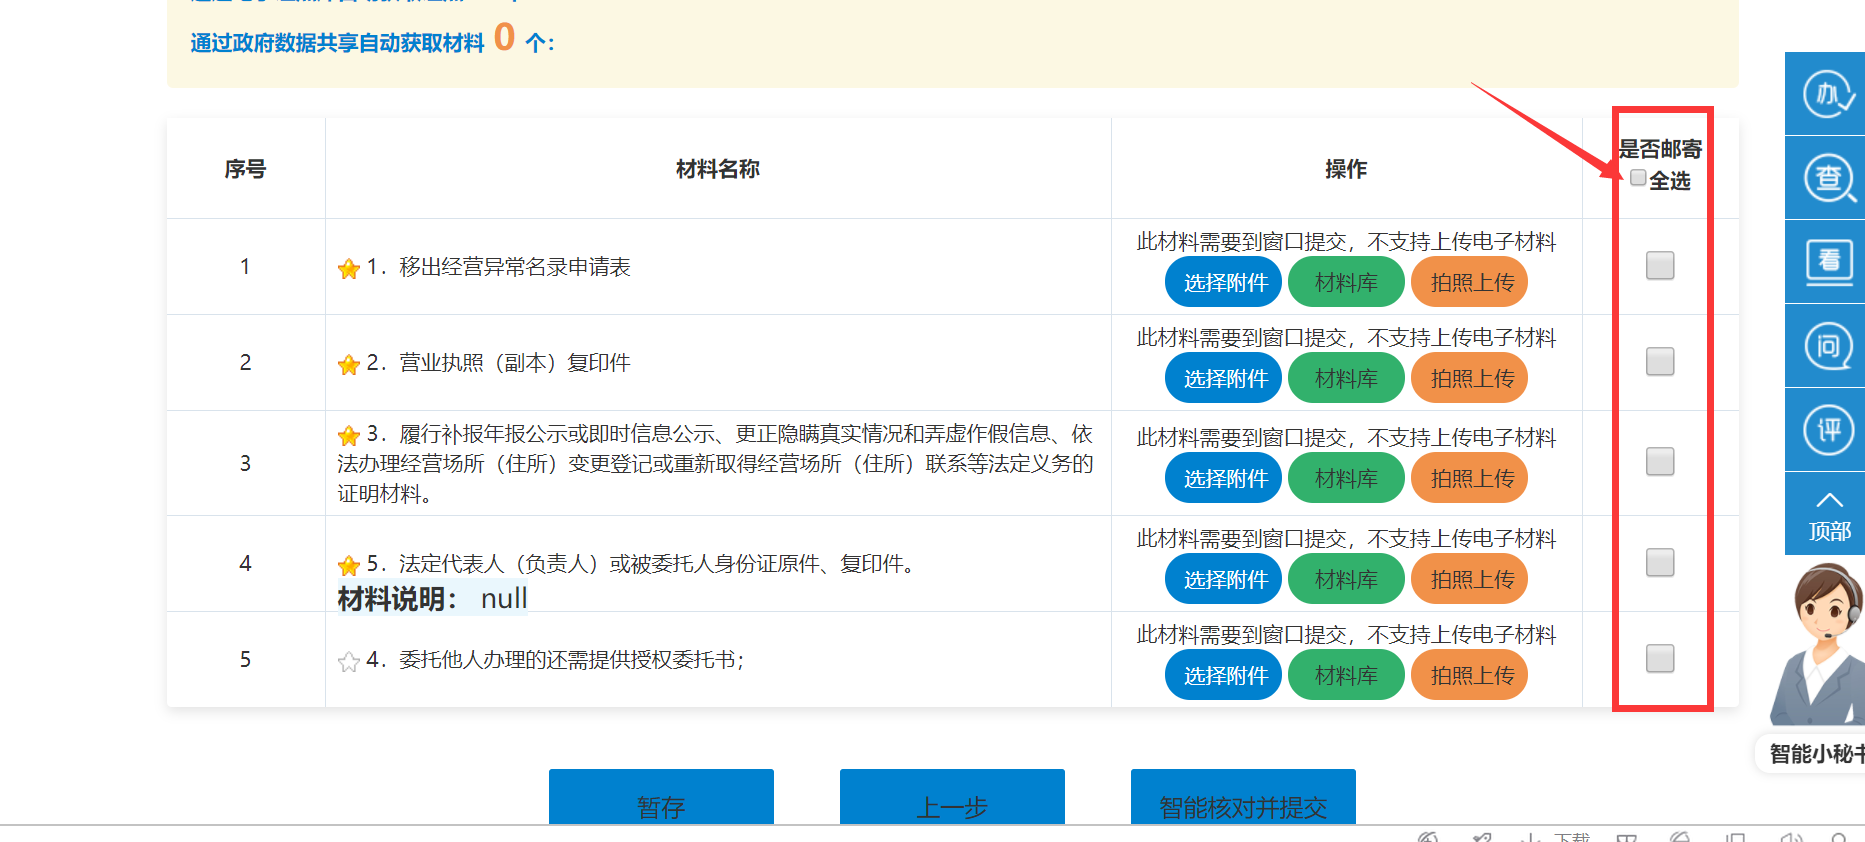Jump to top with 顶部 arrow
Viewport: 1865px width, 842px height.
tap(1827, 515)
